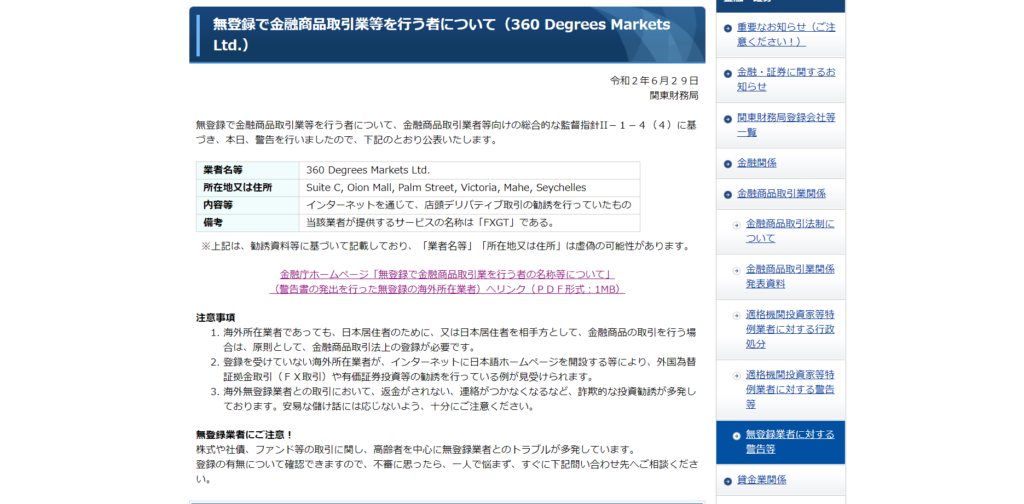Click bullet icon beside 金融関係
This screenshot has height=504, width=1024.
tap(728, 164)
